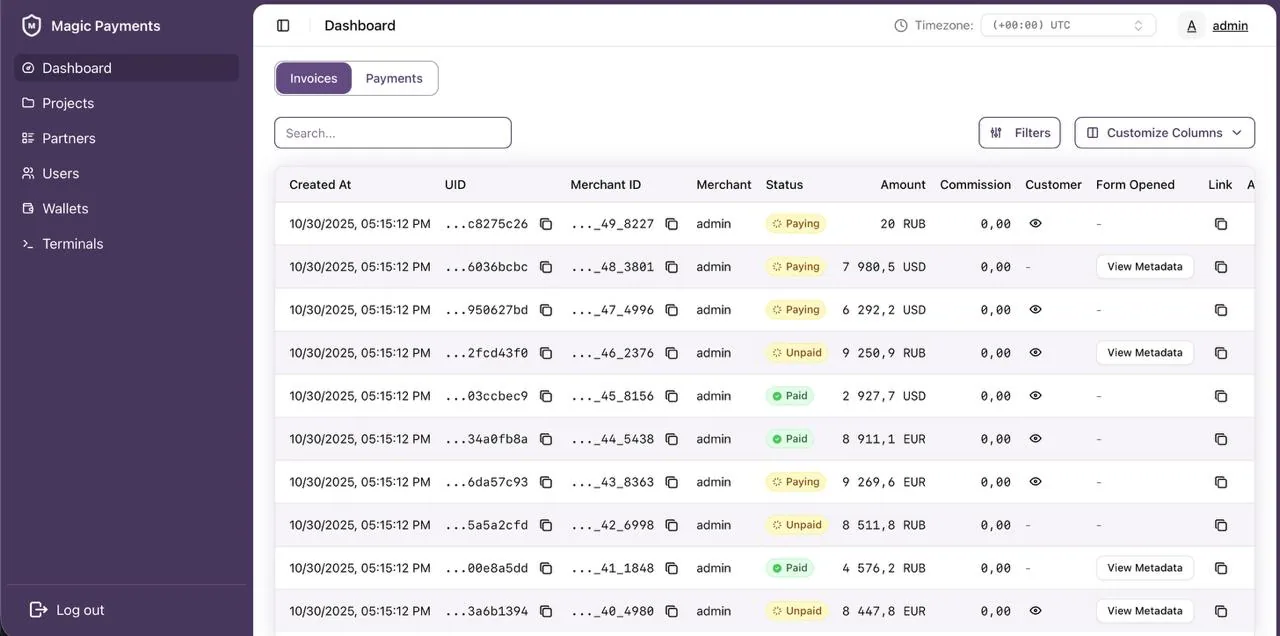Copy merchant ID ending 49_8227

672,224
